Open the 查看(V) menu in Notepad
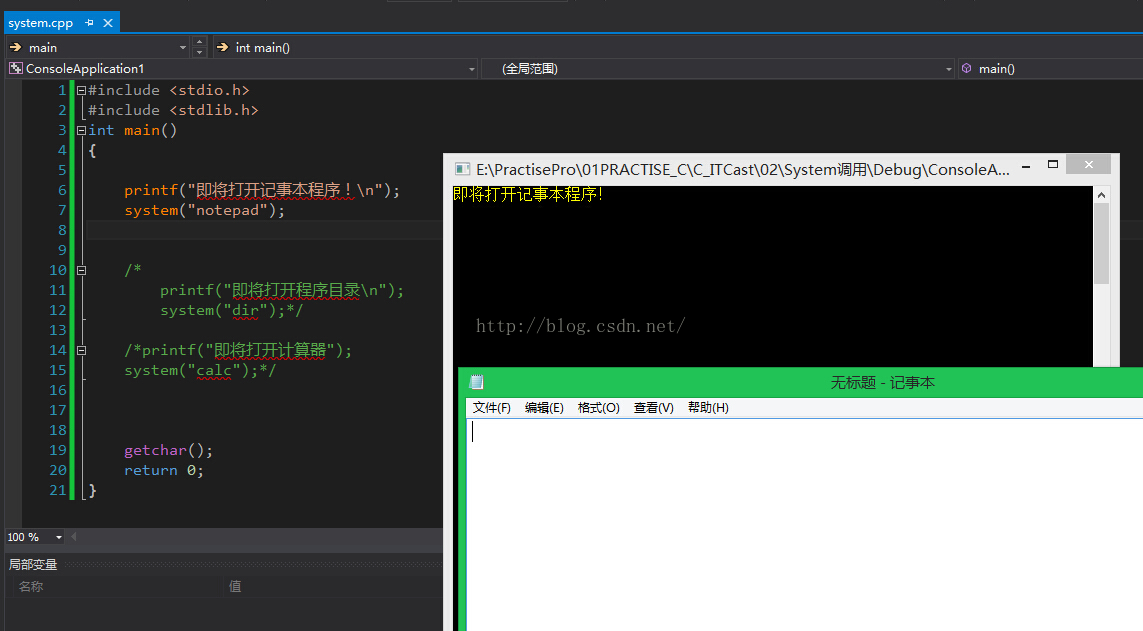1143x631 pixels. click(653, 408)
